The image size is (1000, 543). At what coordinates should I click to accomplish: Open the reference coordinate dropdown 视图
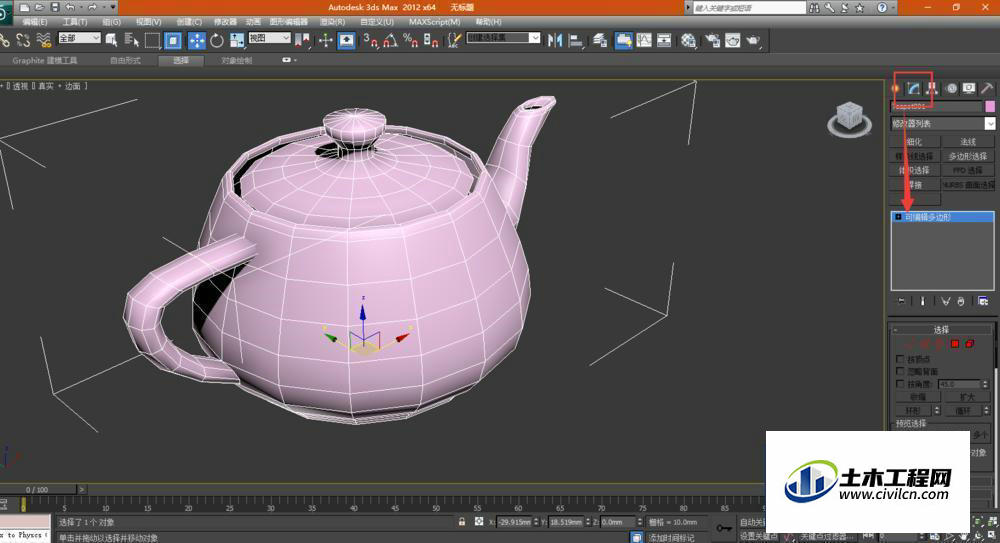click(269, 38)
